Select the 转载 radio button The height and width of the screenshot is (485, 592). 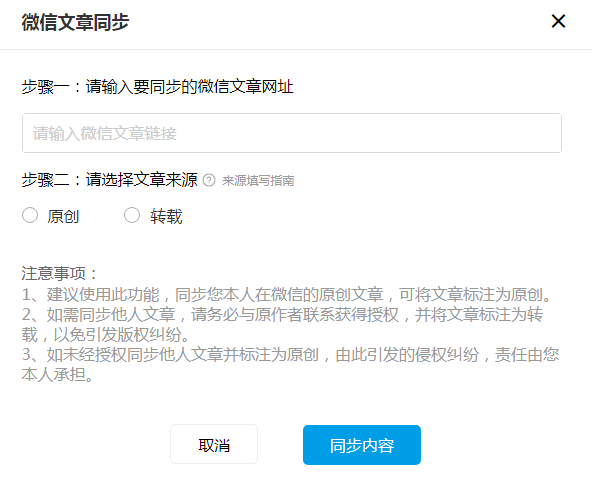pyautogui.click(x=132, y=216)
